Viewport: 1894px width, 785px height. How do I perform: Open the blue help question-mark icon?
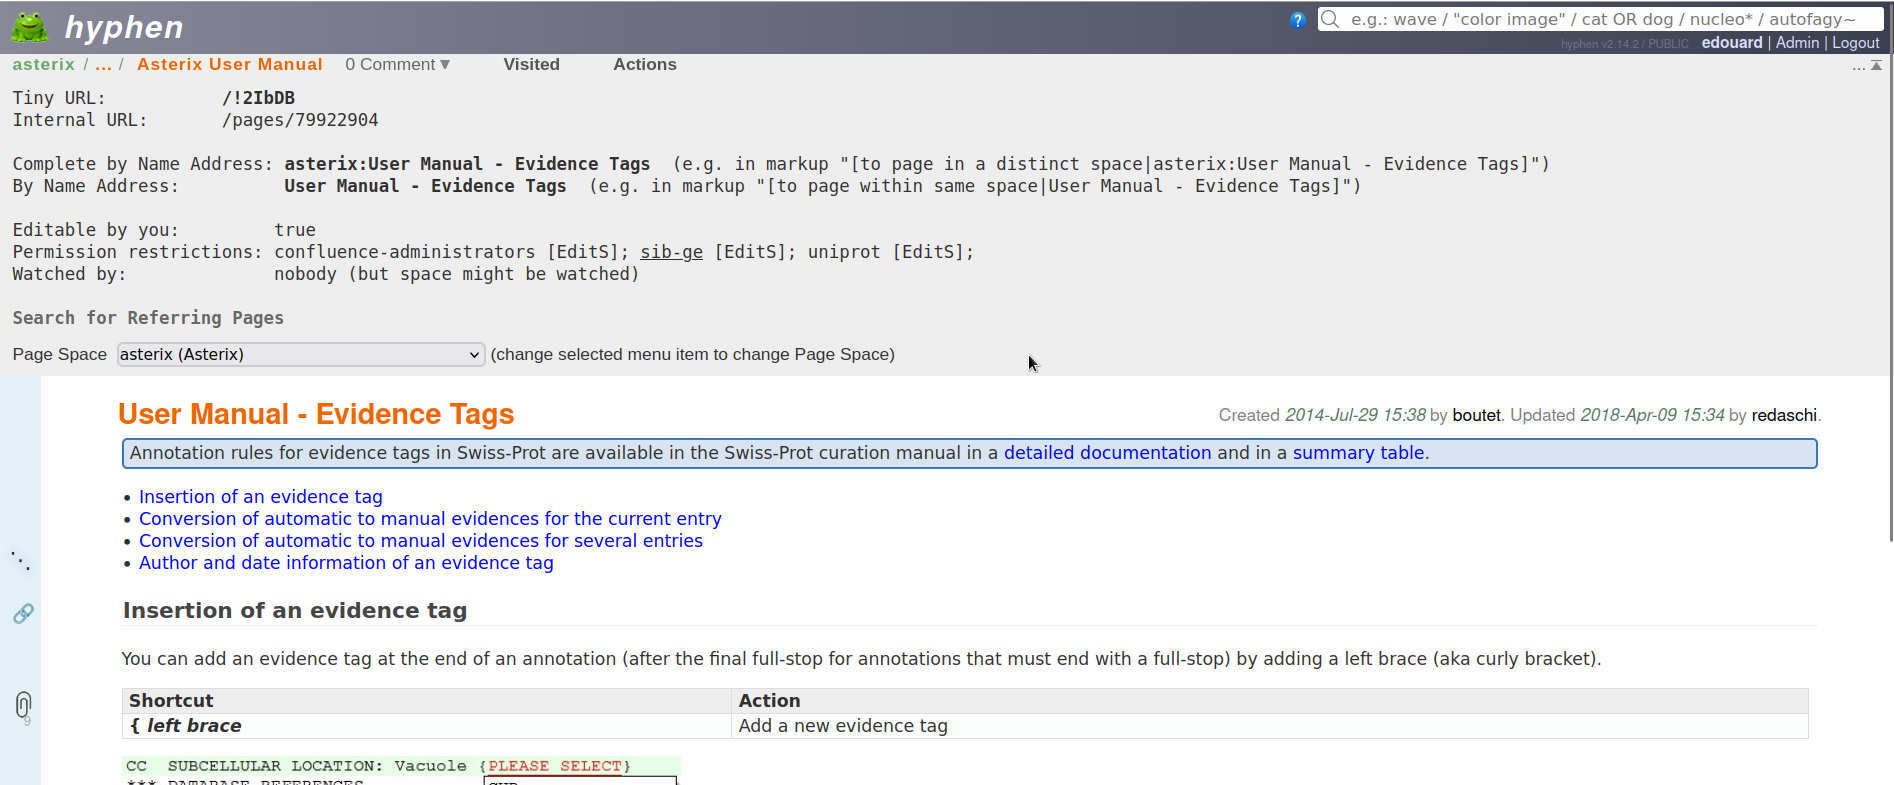tap(1298, 20)
